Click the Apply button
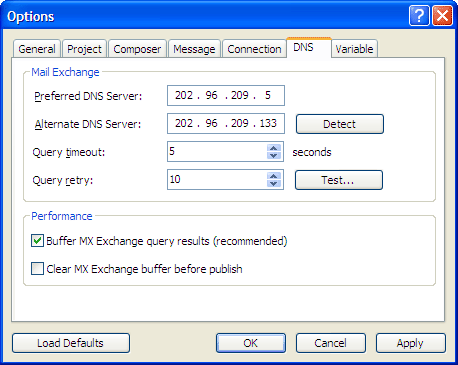This screenshot has height=365, width=458. pos(411,343)
